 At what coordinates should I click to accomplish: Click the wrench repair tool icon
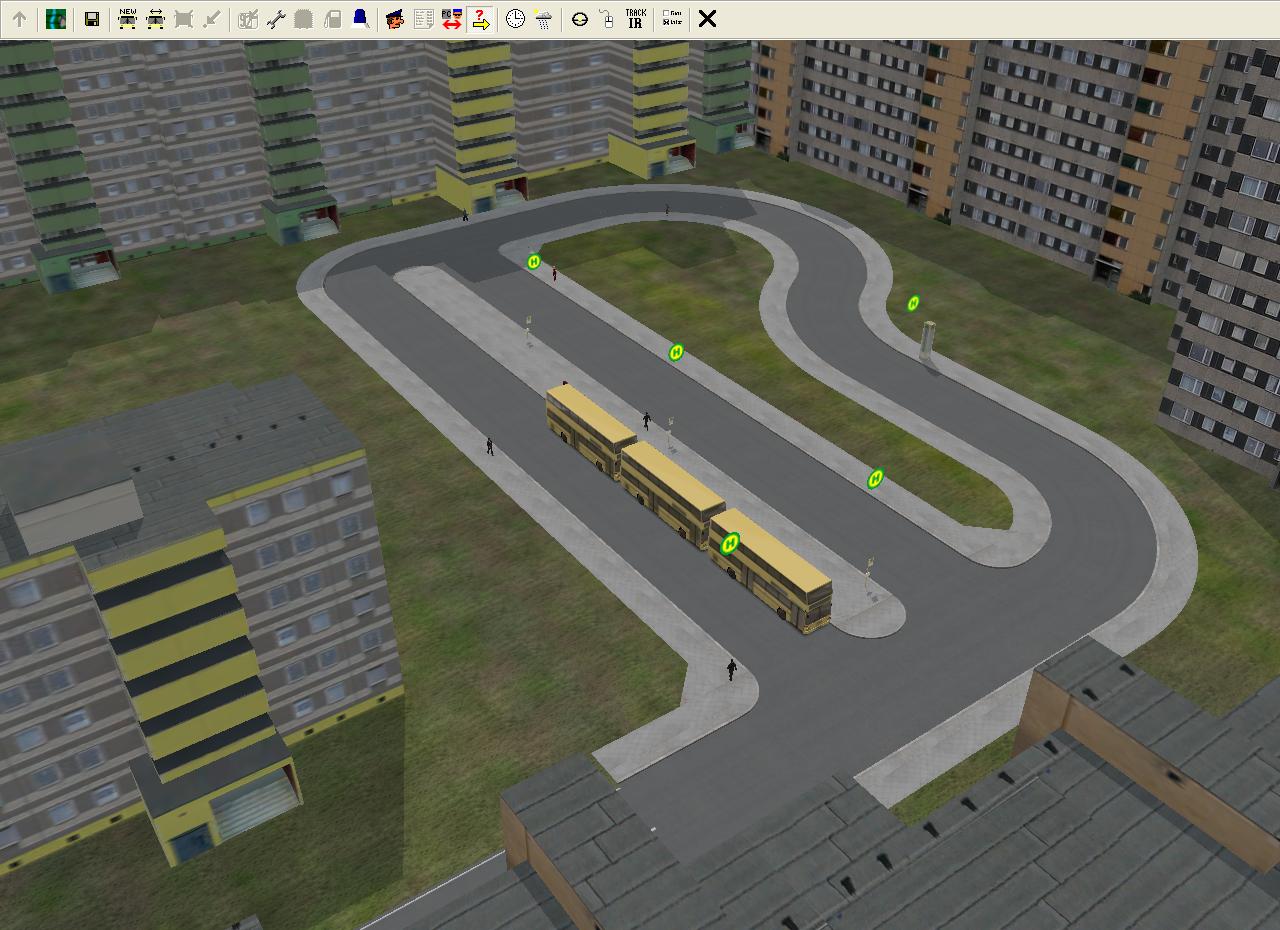276,19
